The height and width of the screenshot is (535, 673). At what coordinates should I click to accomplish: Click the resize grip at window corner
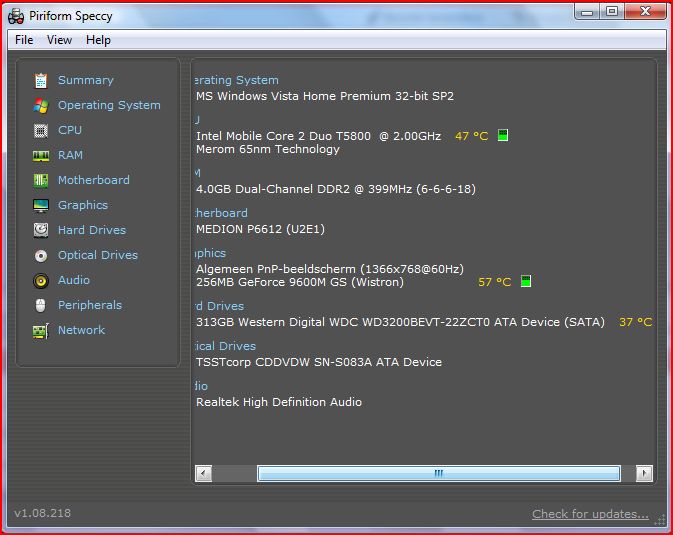pyautogui.click(x=660, y=520)
